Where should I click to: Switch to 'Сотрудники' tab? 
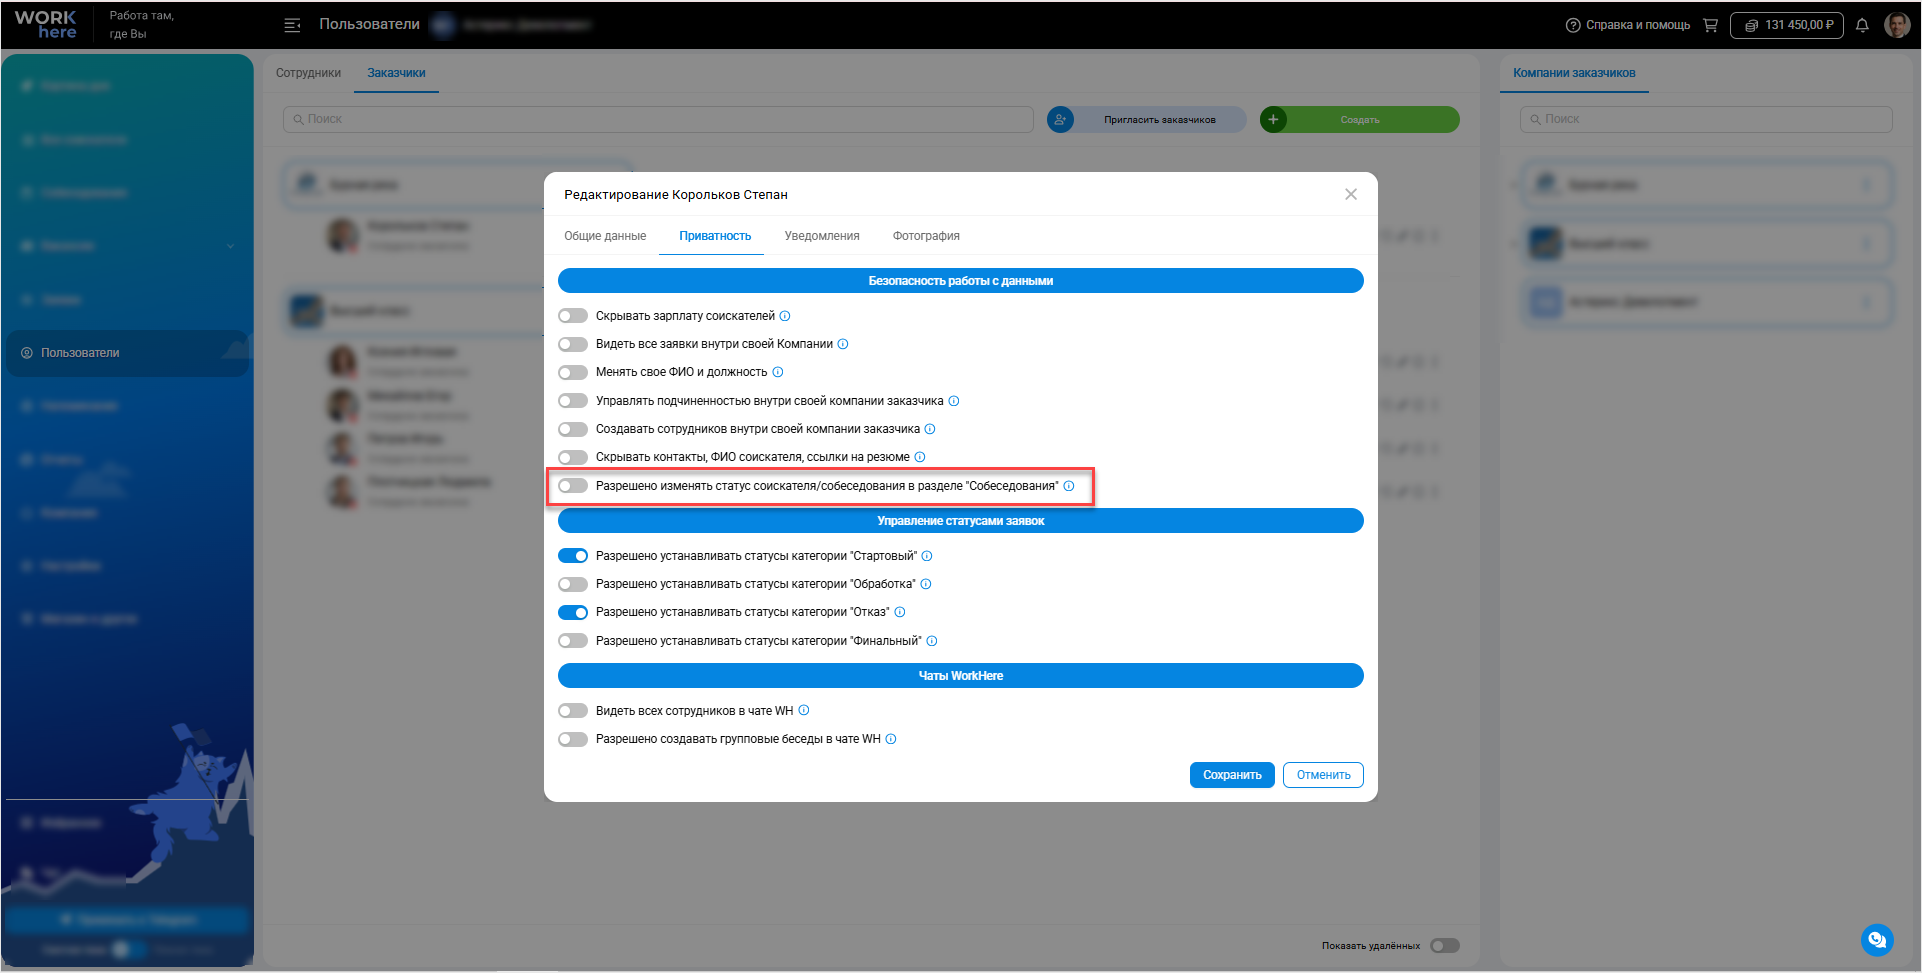coord(308,73)
